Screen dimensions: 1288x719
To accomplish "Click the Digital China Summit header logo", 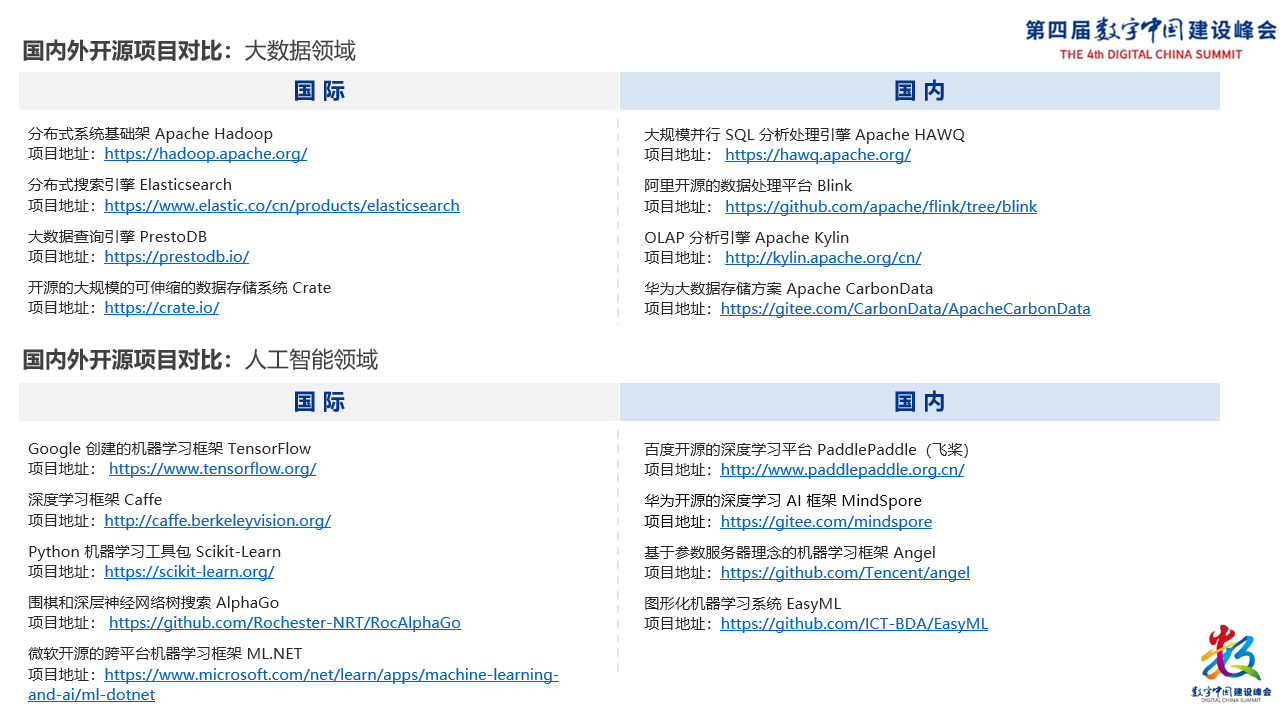I will 1151,38.
